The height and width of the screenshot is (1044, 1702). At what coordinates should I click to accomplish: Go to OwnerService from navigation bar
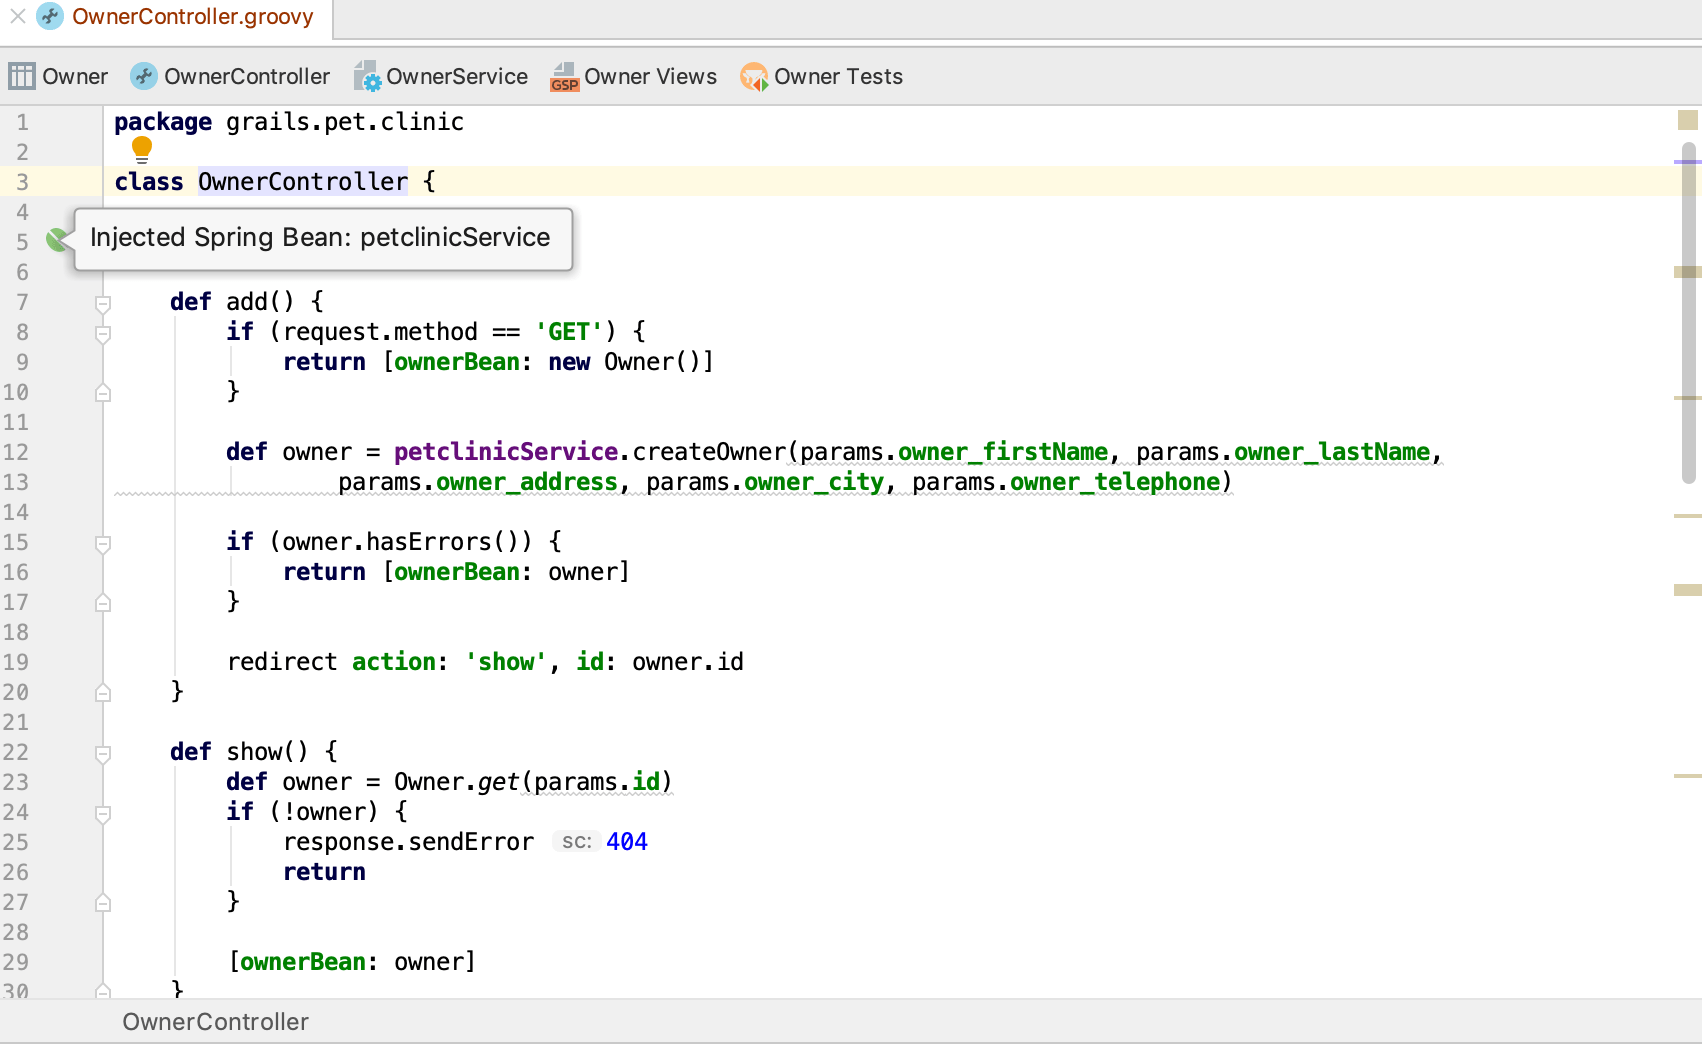click(x=457, y=77)
